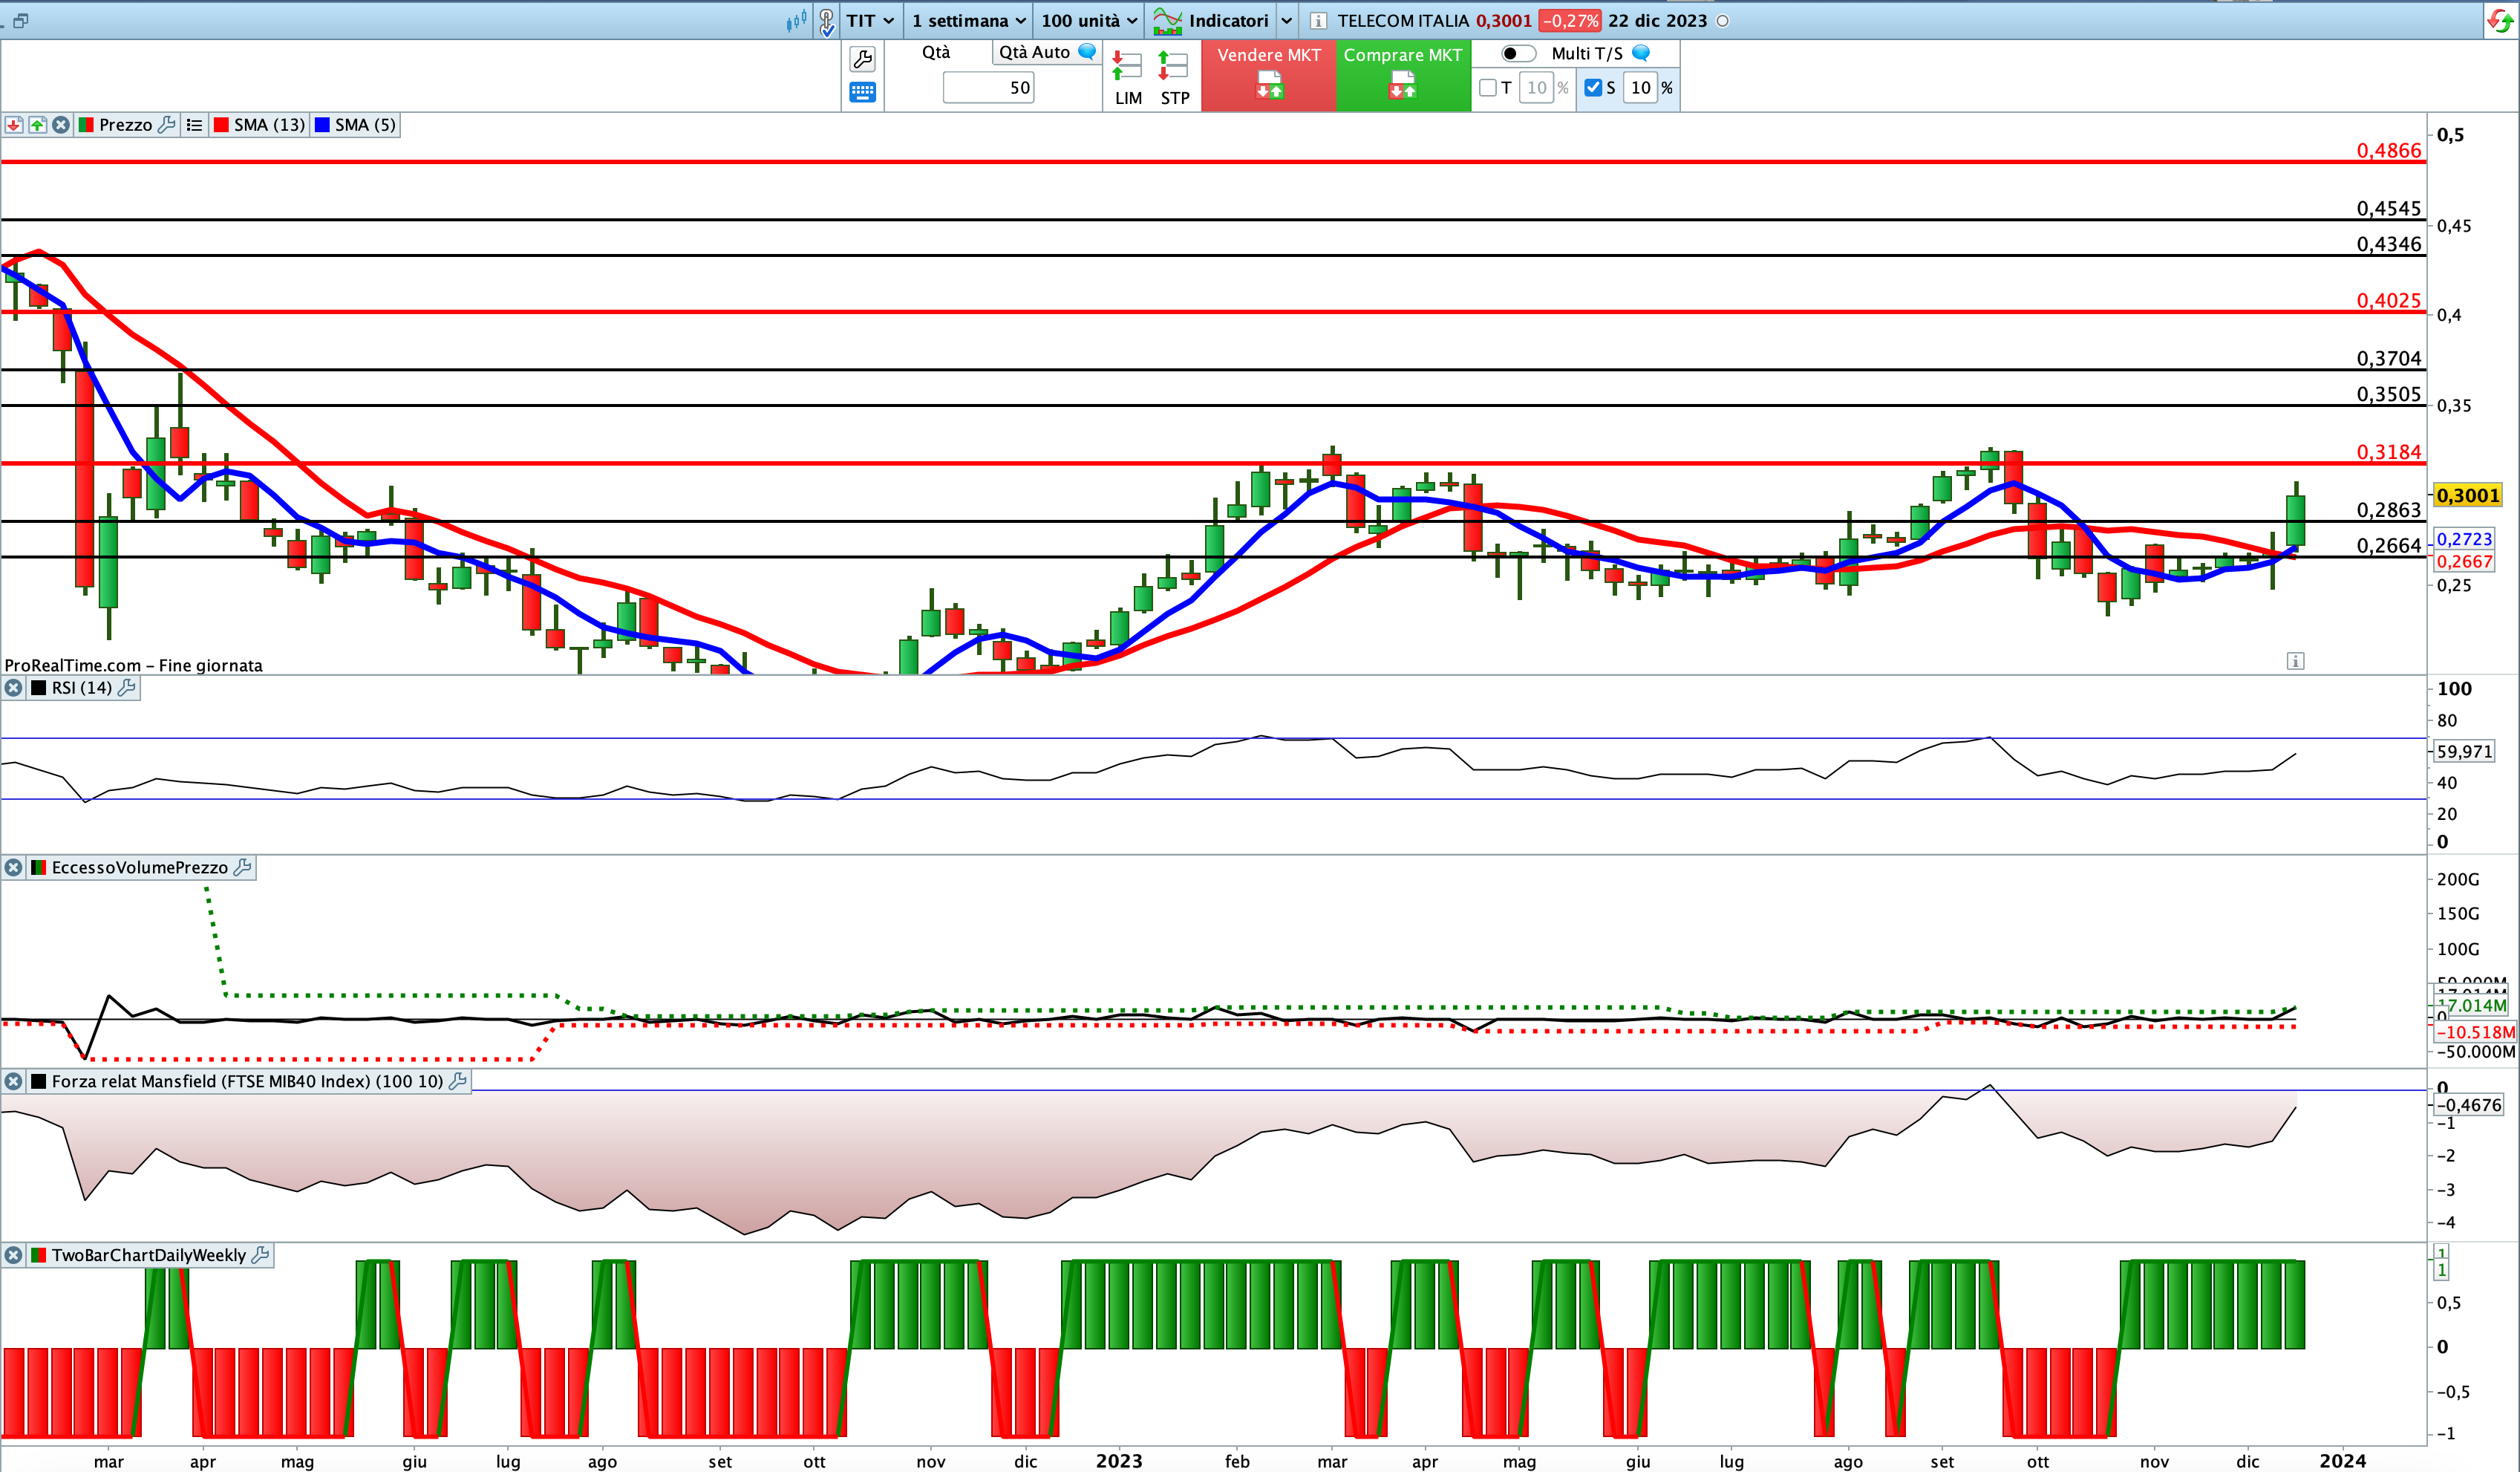2520x1472 pixels.
Task: Click the Mansfield value label -0,4676
Action: click(2468, 1106)
